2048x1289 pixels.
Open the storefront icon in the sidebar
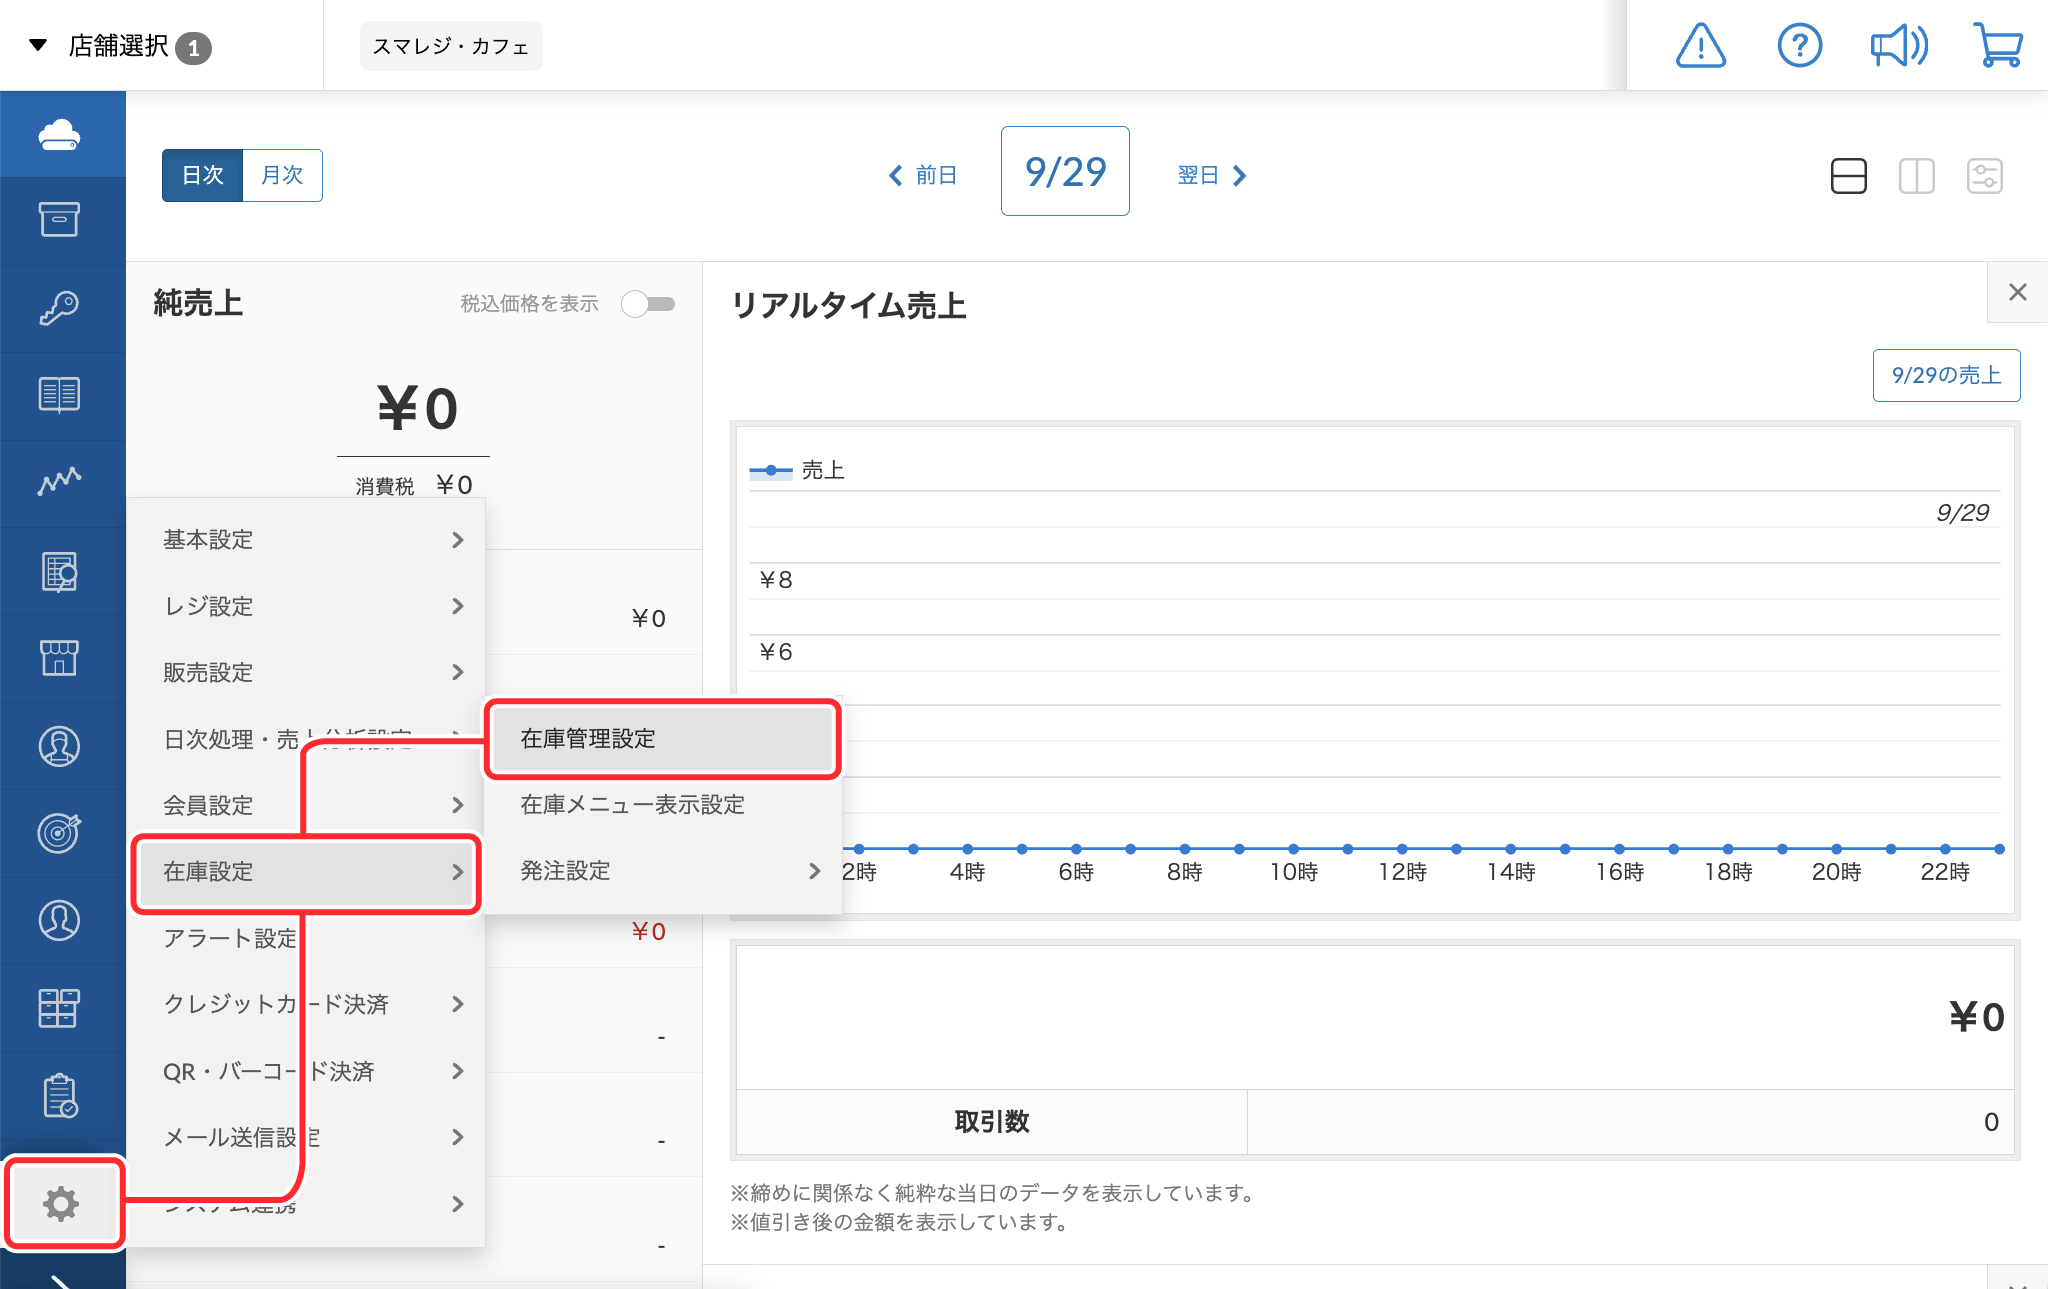(x=60, y=658)
